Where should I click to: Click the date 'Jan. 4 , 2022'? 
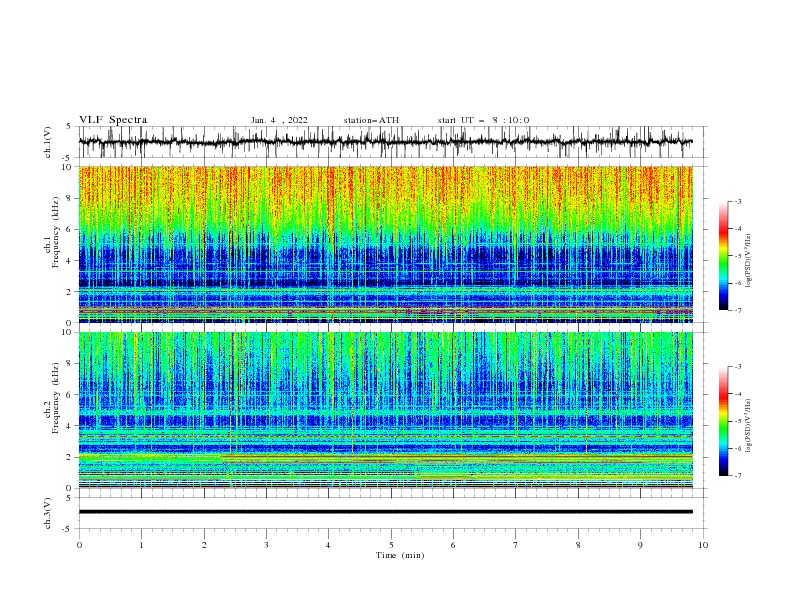click(x=279, y=120)
